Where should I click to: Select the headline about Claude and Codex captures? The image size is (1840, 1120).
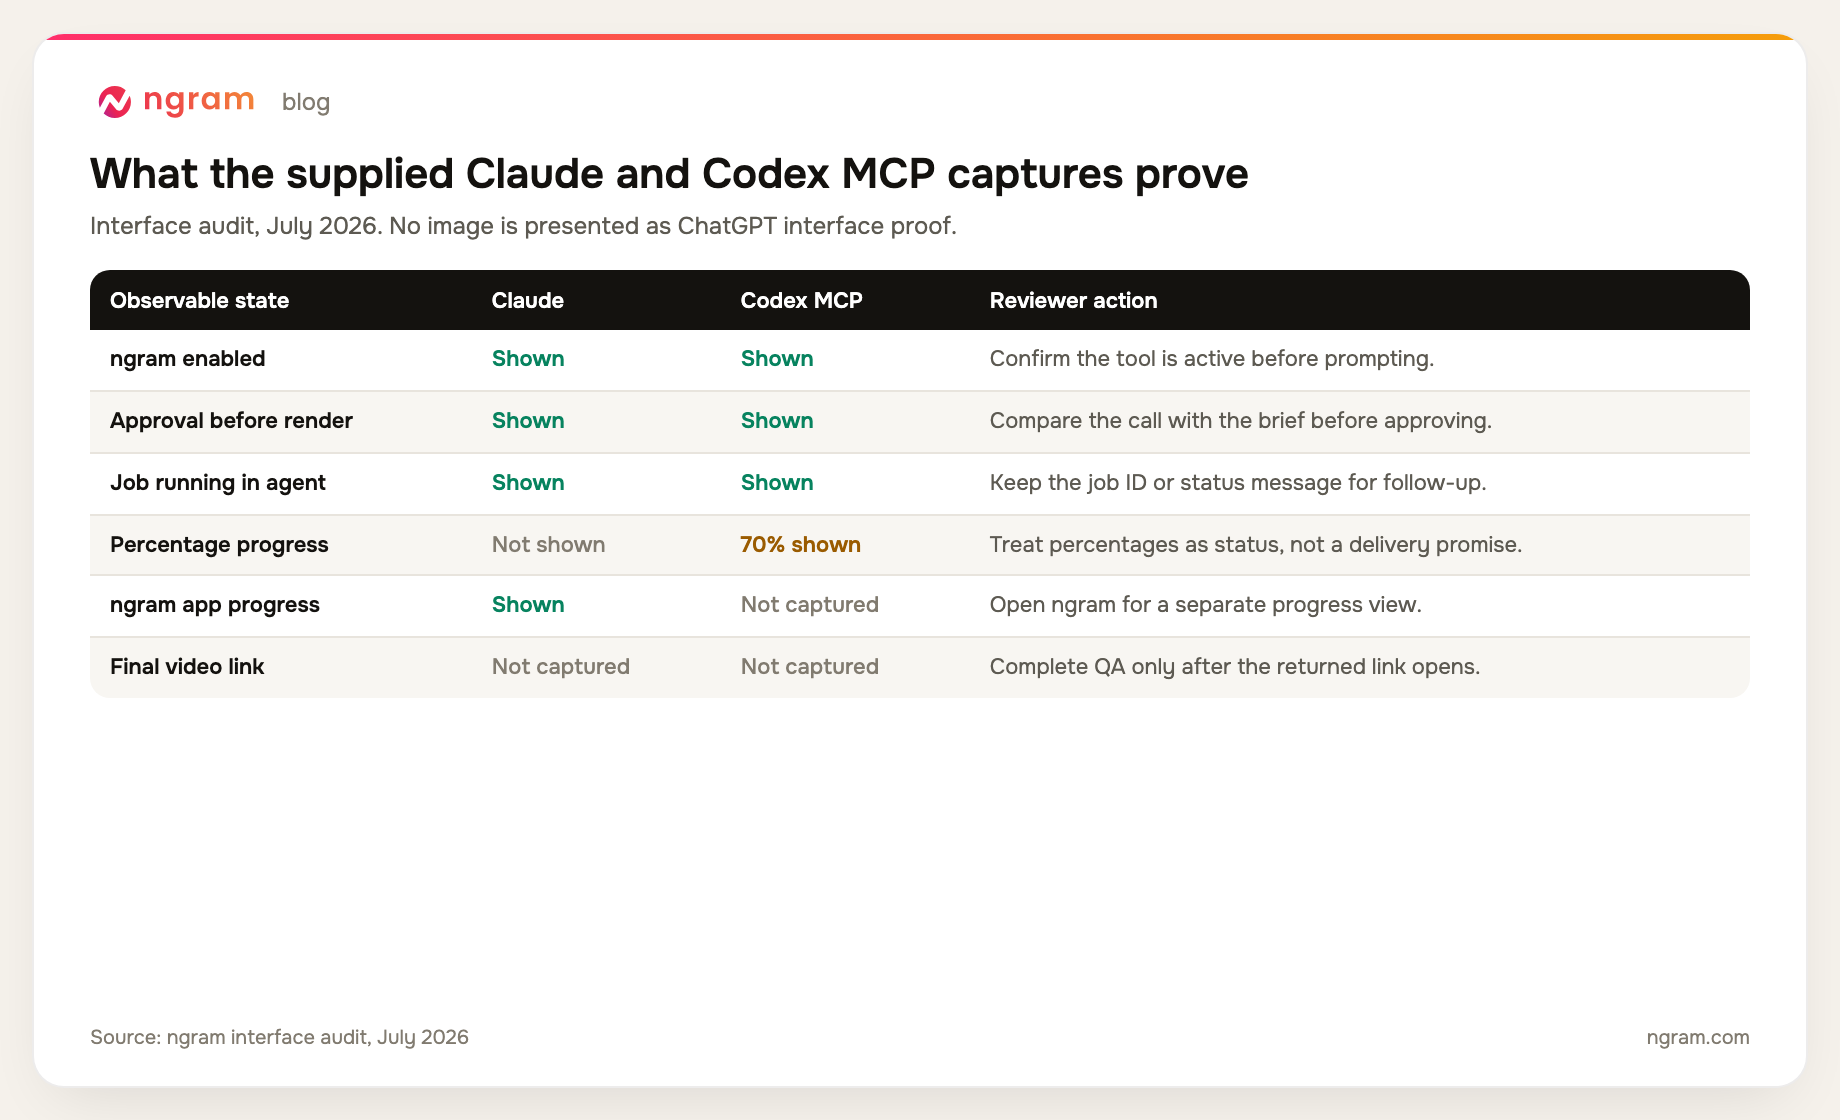tap(669, 173)
